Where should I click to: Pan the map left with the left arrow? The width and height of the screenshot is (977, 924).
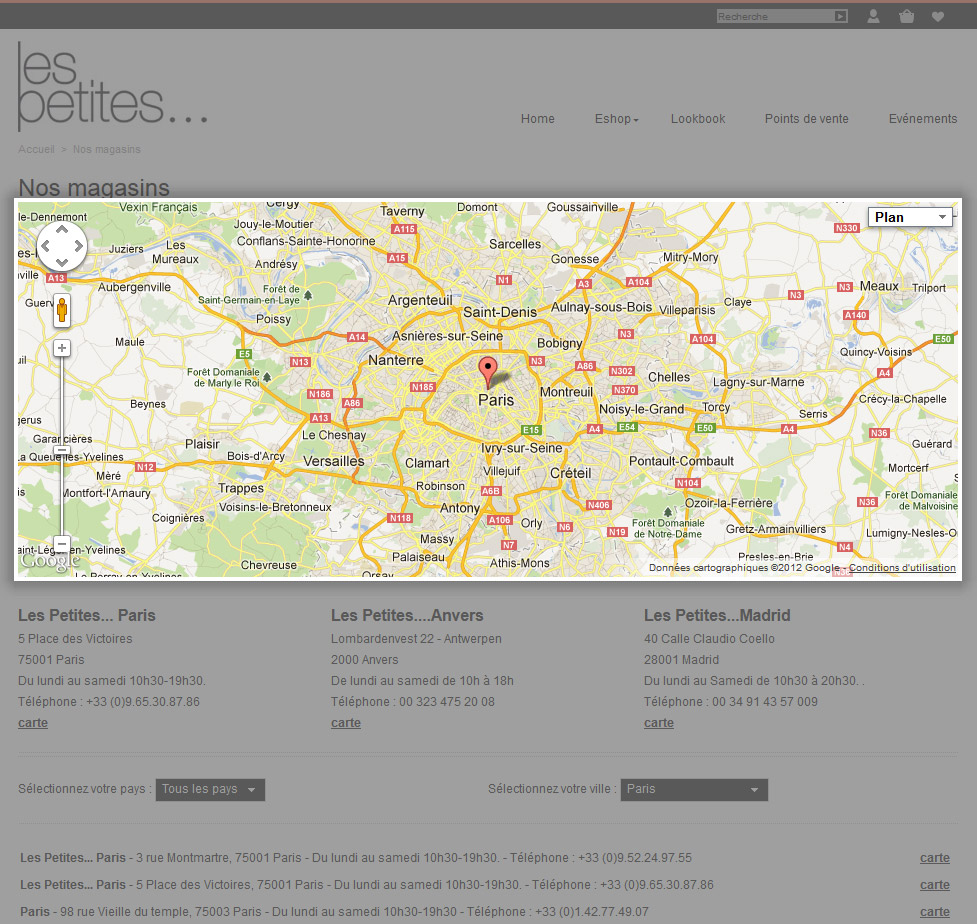click(x=45, y=245)
